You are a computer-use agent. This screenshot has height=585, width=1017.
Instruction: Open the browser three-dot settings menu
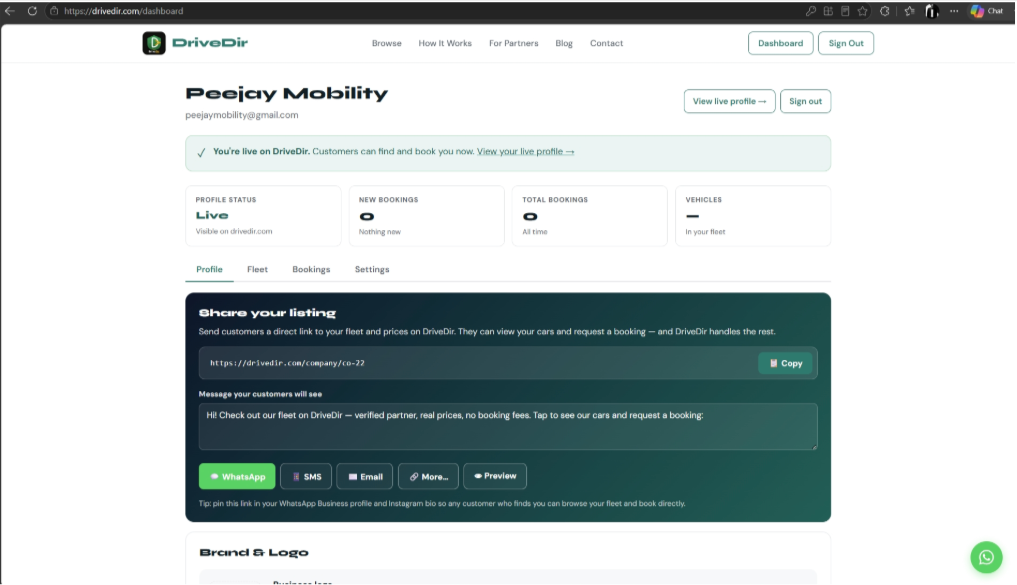[954, 11]
